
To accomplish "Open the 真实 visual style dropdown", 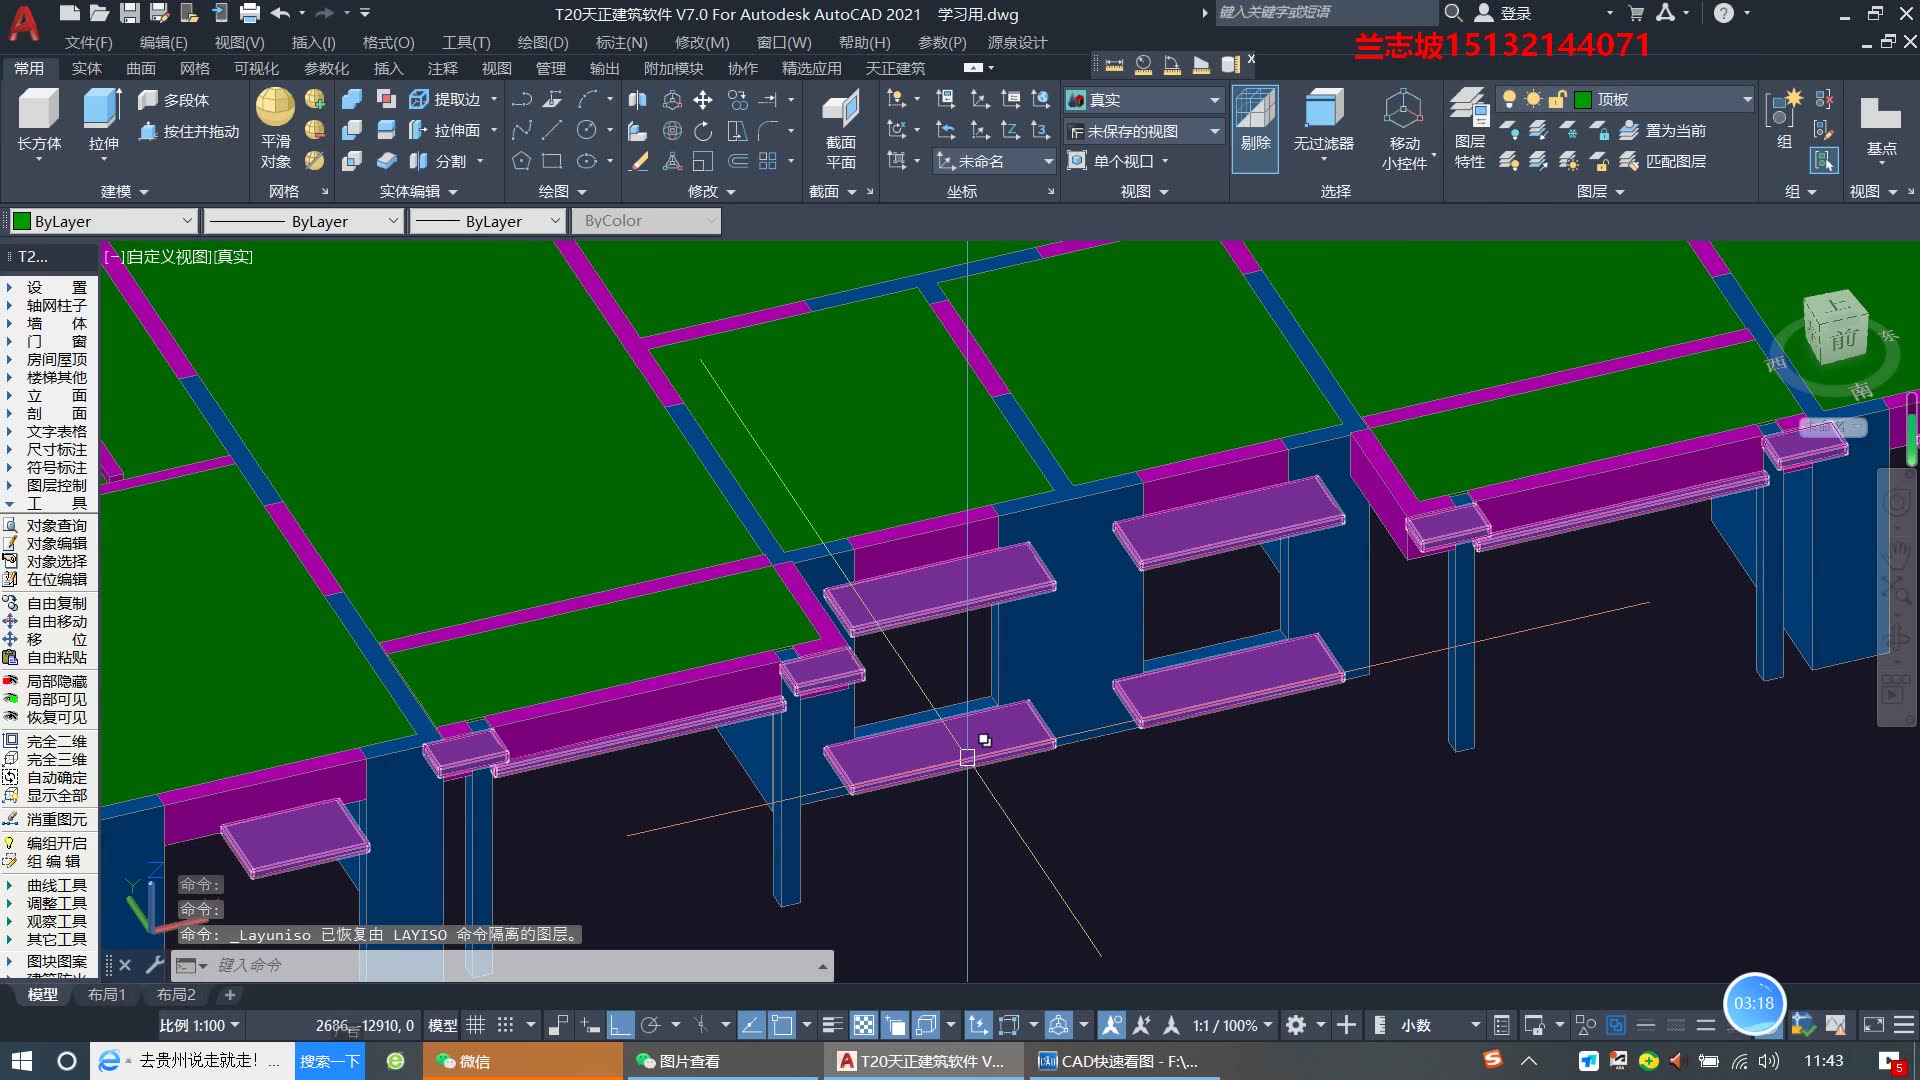I will (x=1214, y=100).
